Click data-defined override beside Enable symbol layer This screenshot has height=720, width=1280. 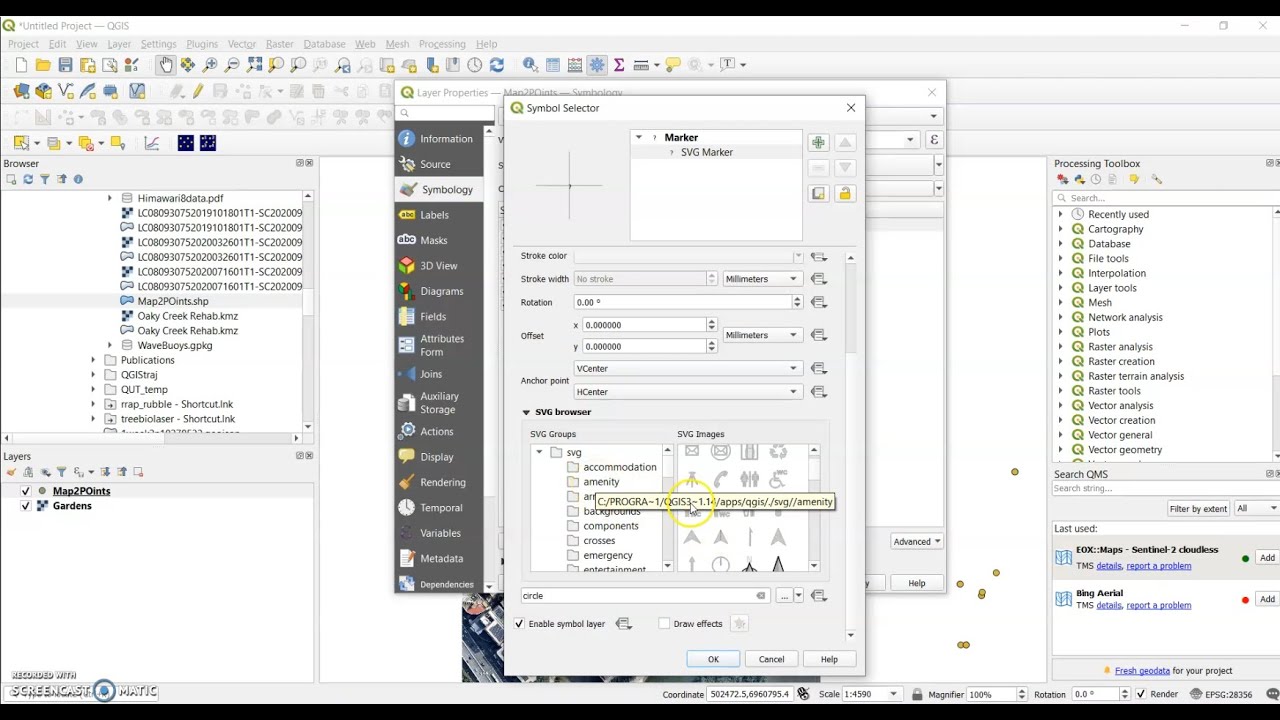(x=623, y=624)
